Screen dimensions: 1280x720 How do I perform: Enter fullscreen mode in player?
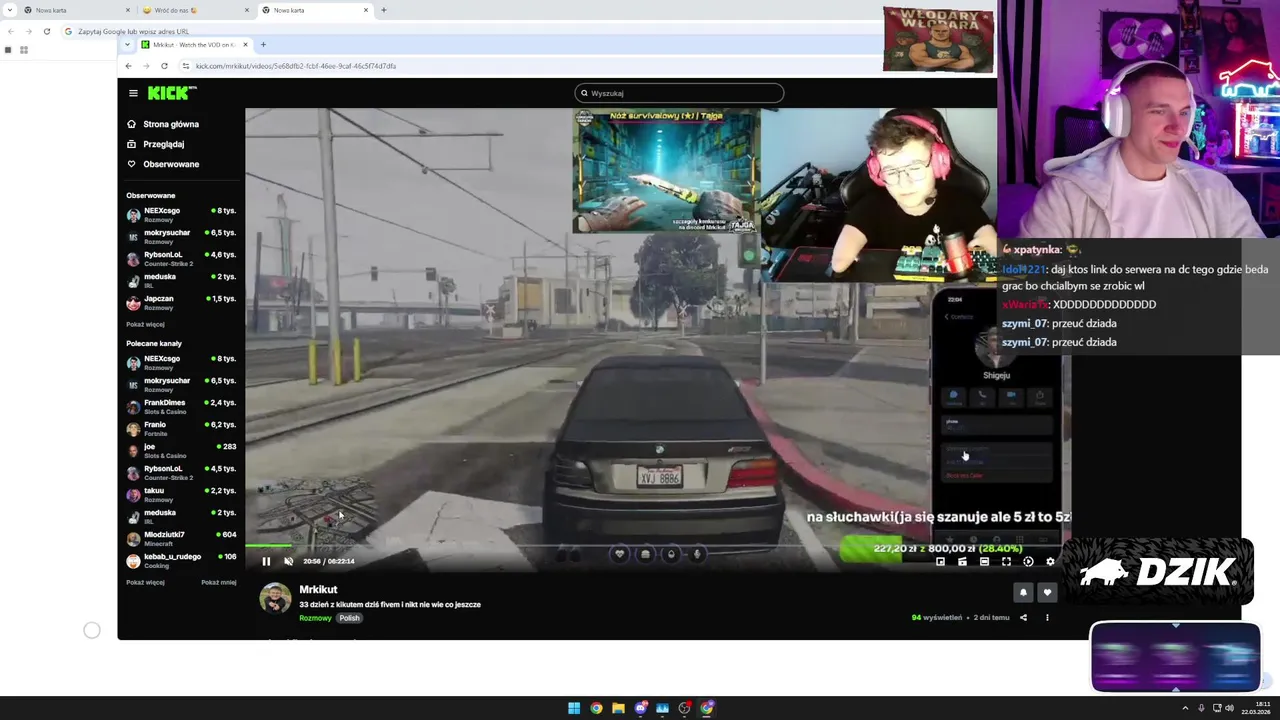coord(1006,562)
